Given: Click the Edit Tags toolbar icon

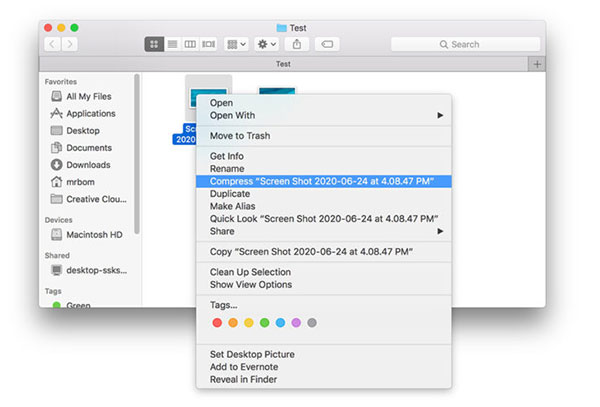Looking at the screenshot, I should click(x=327, y=44).
